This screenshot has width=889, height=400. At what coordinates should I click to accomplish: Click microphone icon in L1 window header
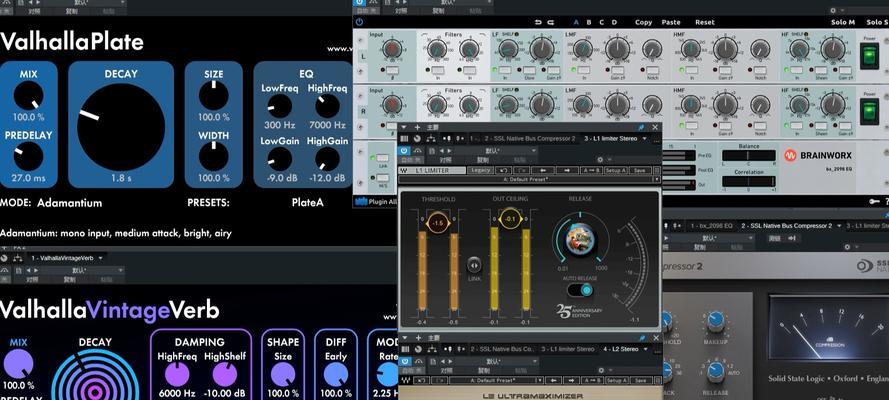(447, 139)
